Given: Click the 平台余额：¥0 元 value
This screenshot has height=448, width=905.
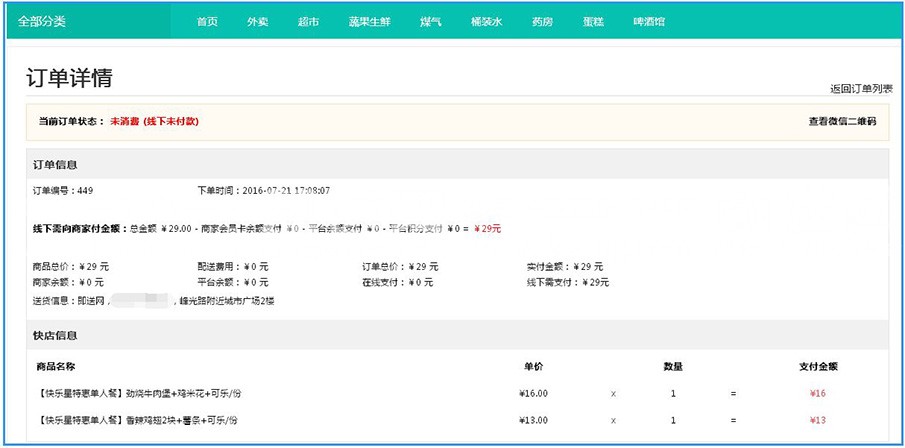Looking at the screenshot, I should click(233, 282).
